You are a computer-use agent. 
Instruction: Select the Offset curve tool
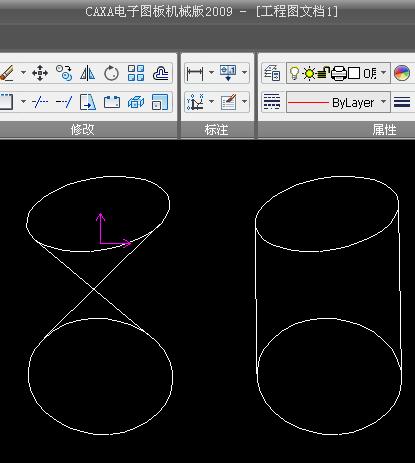click(x=160, y=73)
